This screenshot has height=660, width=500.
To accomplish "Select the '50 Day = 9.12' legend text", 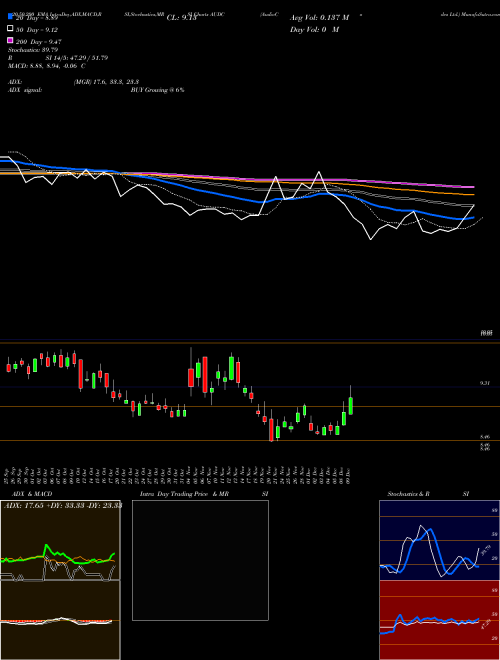I will (x=37, y=30).
